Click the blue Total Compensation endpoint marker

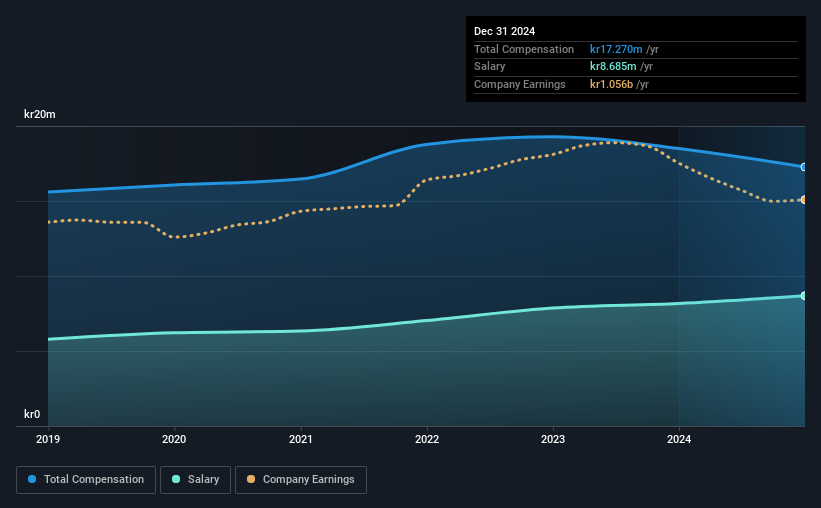[804, 167]
